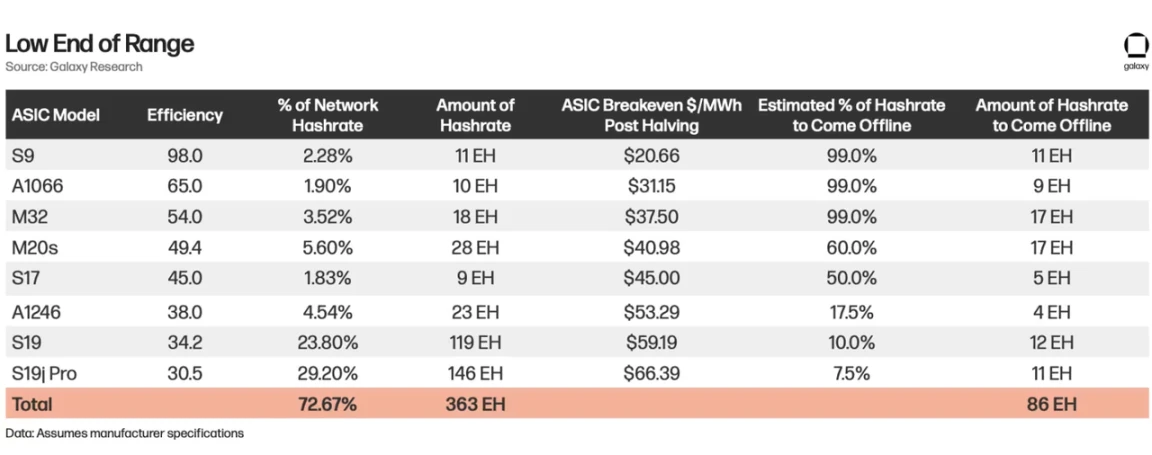Select the 363 EH total cell

tap(475, 404)
